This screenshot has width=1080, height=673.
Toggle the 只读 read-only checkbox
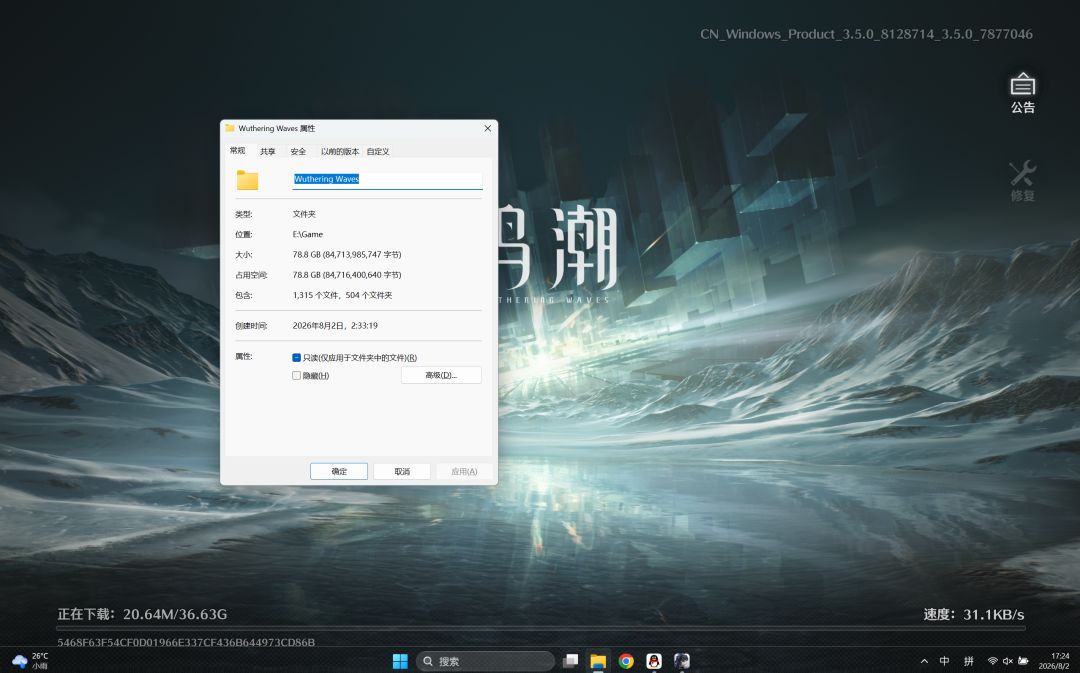296,358
